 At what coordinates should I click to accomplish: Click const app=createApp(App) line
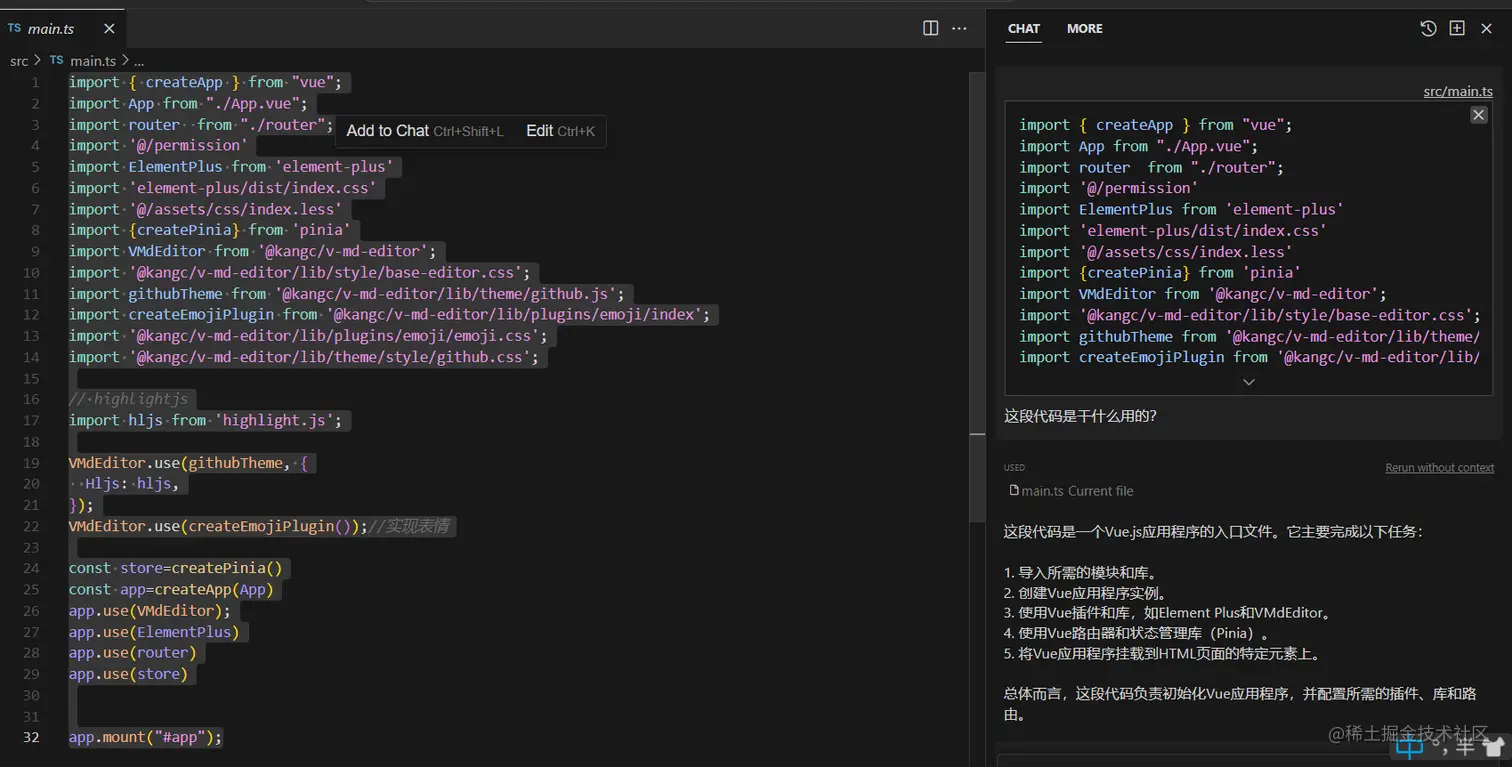171,589
